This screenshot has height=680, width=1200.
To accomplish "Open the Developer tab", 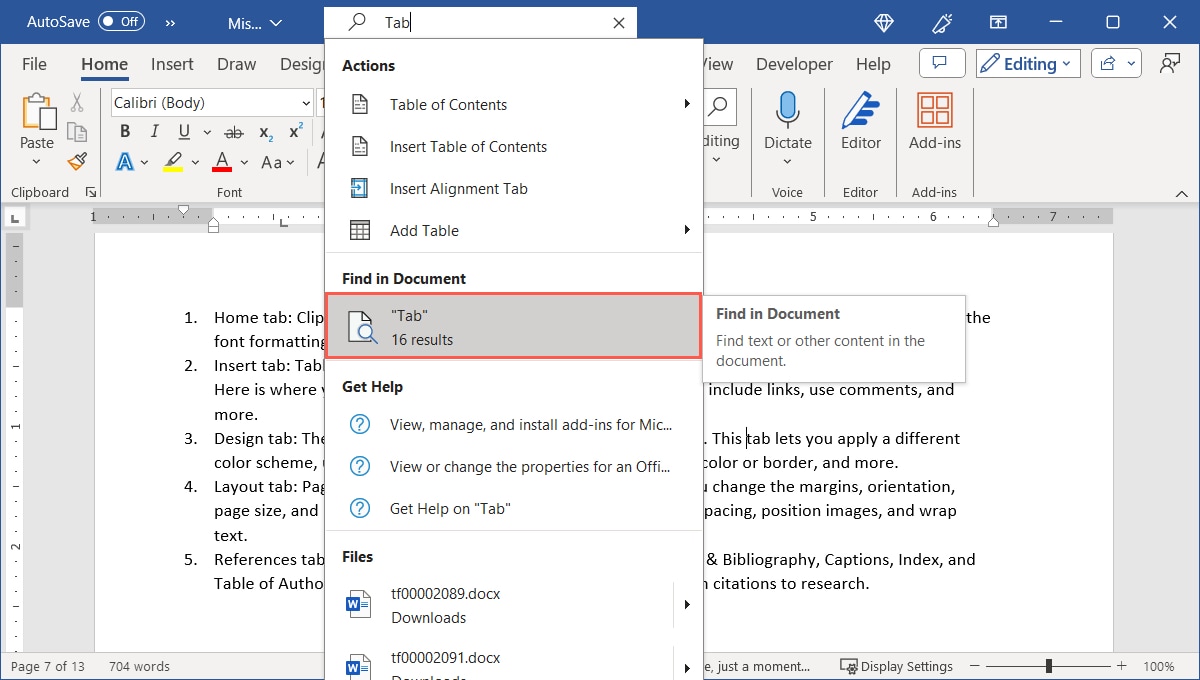I will (x=794, y=63).
